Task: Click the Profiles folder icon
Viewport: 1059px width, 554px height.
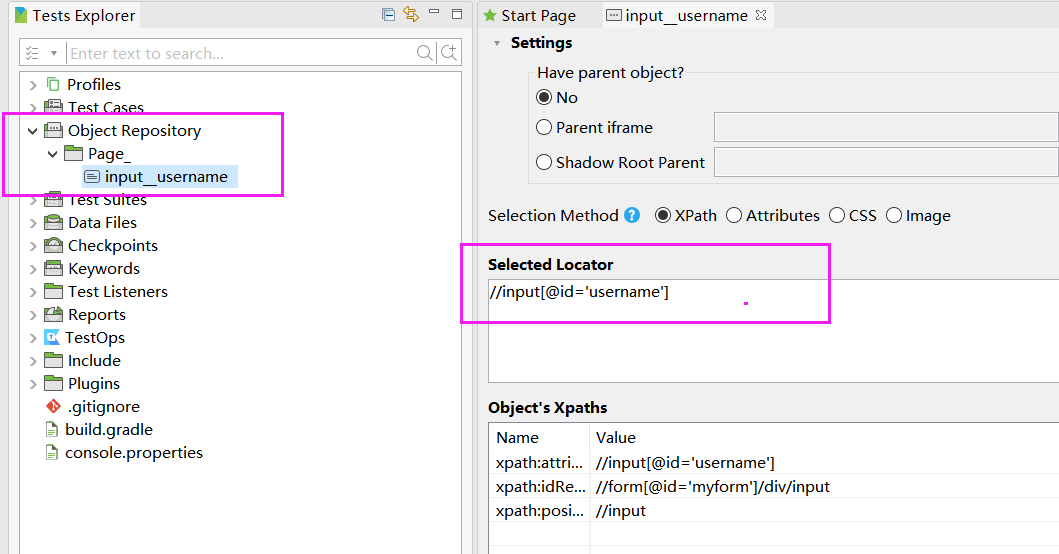Action: pos(53,85)
